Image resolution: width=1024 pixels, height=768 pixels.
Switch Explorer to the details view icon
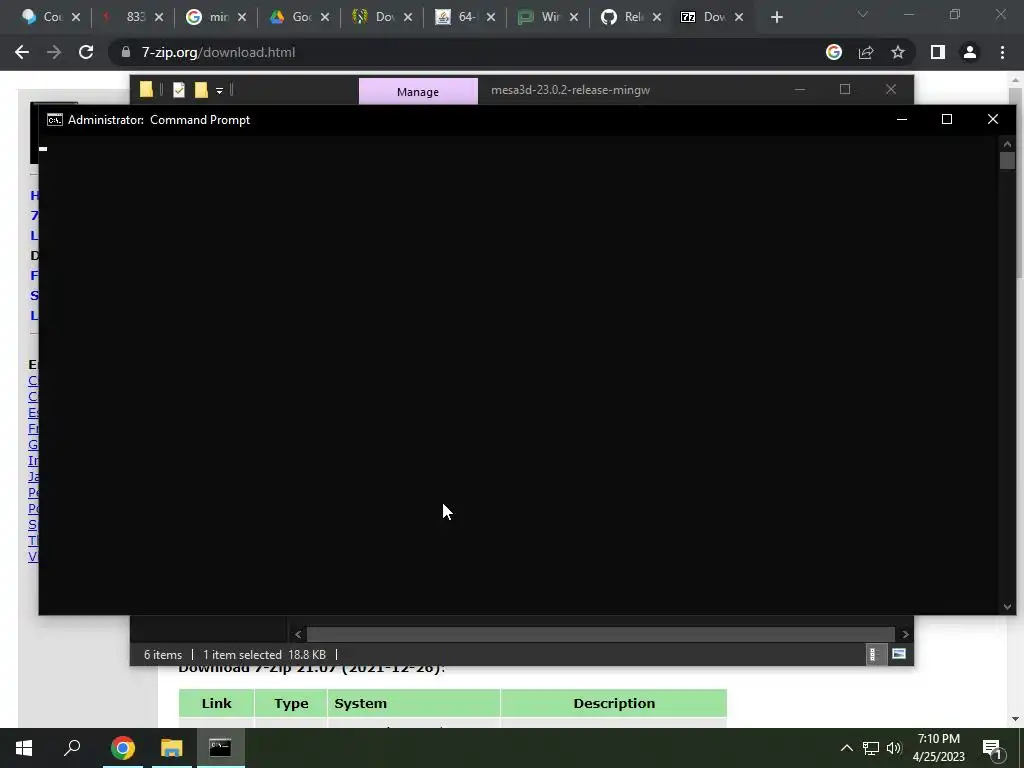tap(873, 654)
